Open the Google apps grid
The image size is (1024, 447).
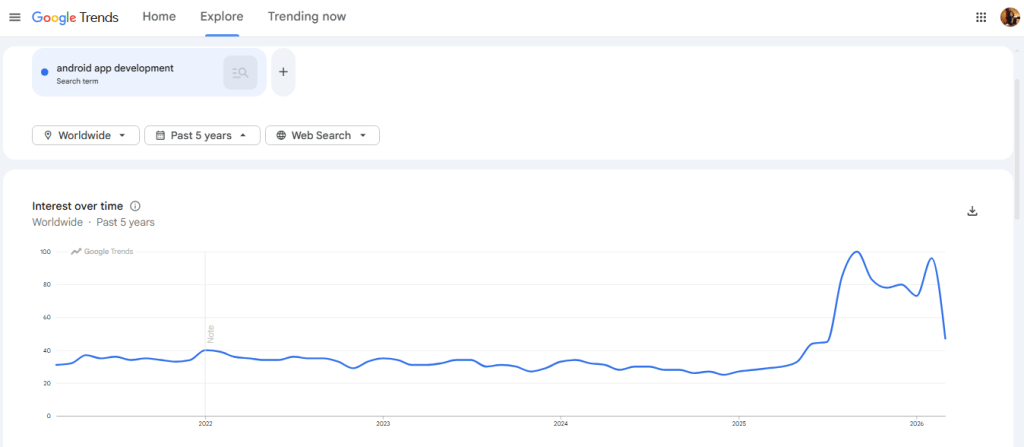981,17
